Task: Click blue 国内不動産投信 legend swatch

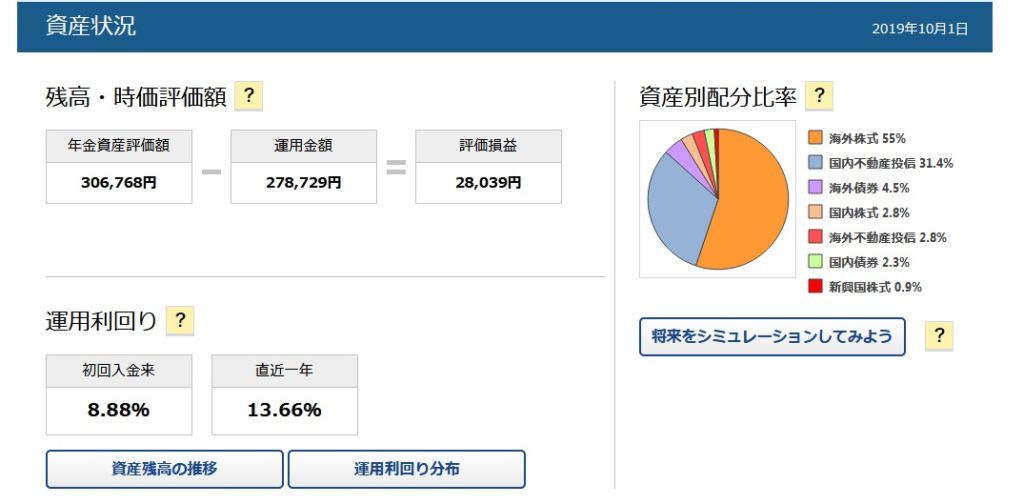Action: 816,163
